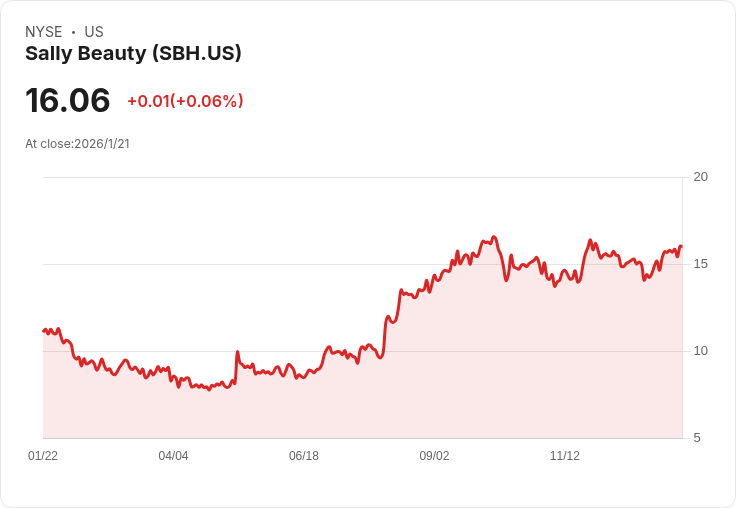Select the 01/22 date on x-axis

pos(43,456)
